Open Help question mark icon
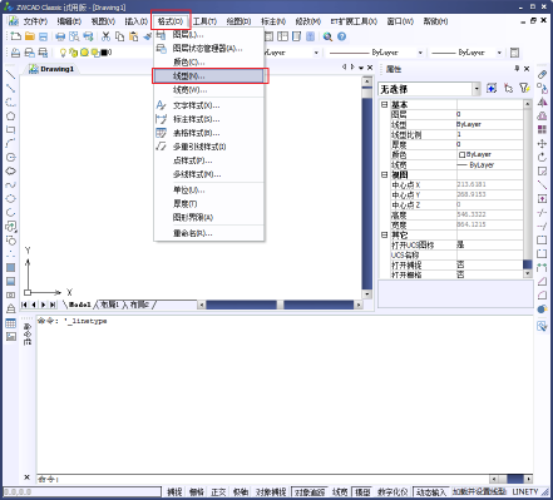Image resolution: width=553 pixels, height=501 pixels. (x=341, y=36)
